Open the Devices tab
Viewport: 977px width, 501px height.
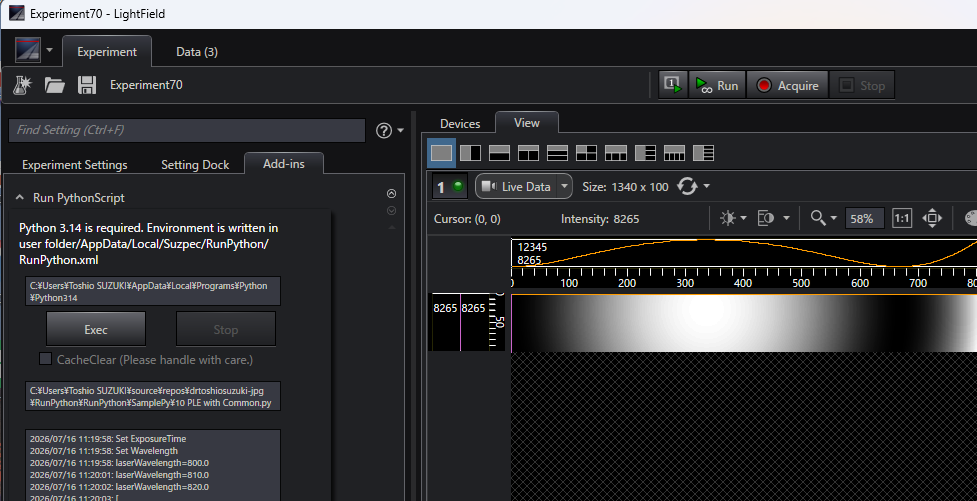coord(460,123)
